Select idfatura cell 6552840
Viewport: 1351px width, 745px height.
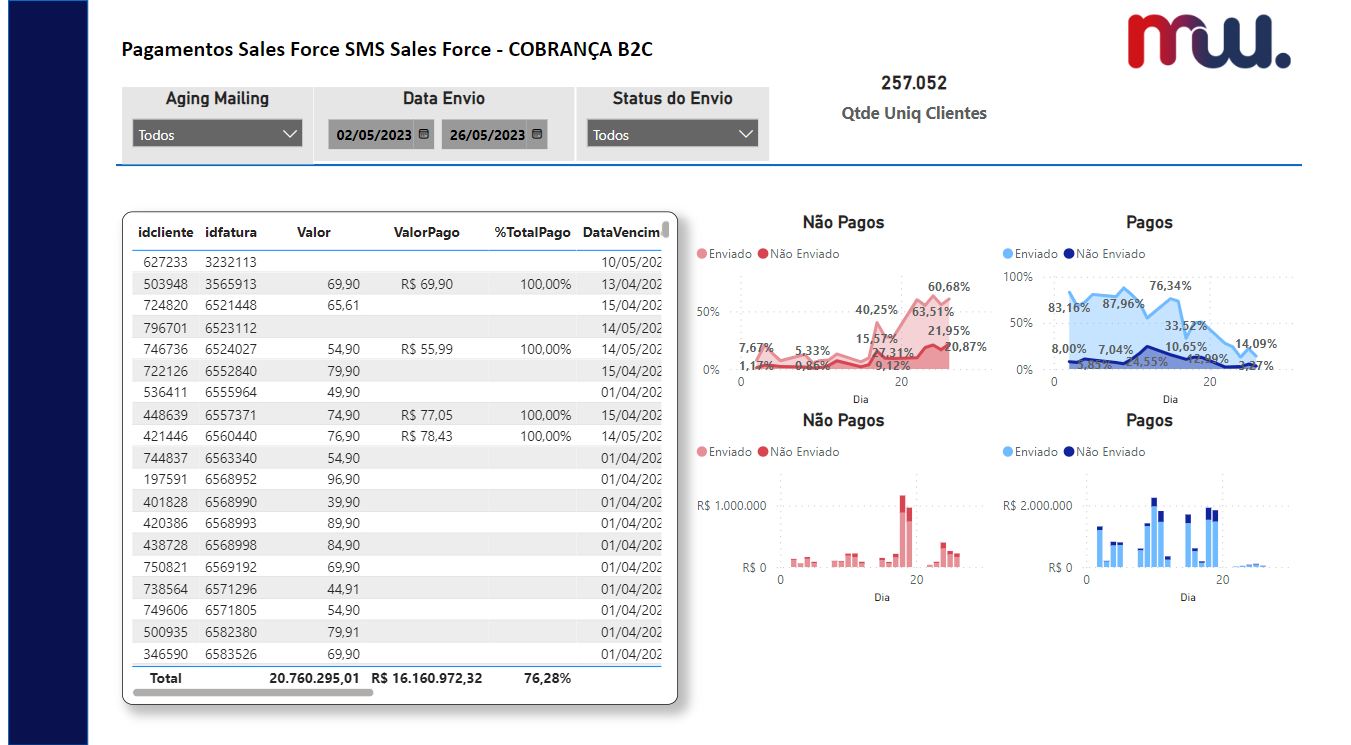click(231, 371)
